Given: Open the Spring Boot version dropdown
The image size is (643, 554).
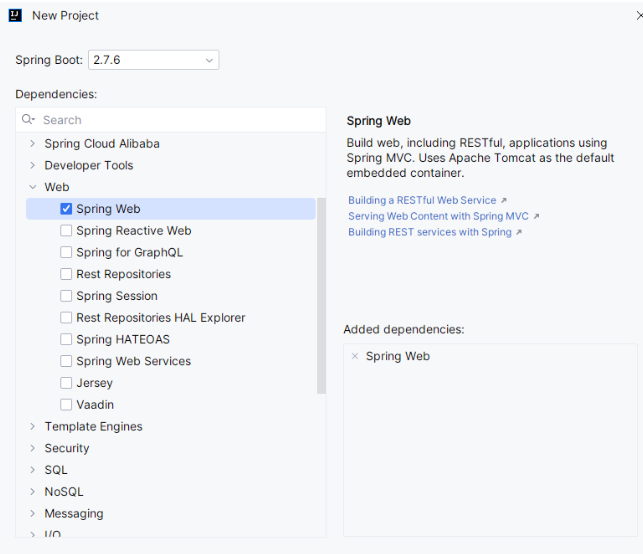Looking at the screenshot, I should click(153, 60).
